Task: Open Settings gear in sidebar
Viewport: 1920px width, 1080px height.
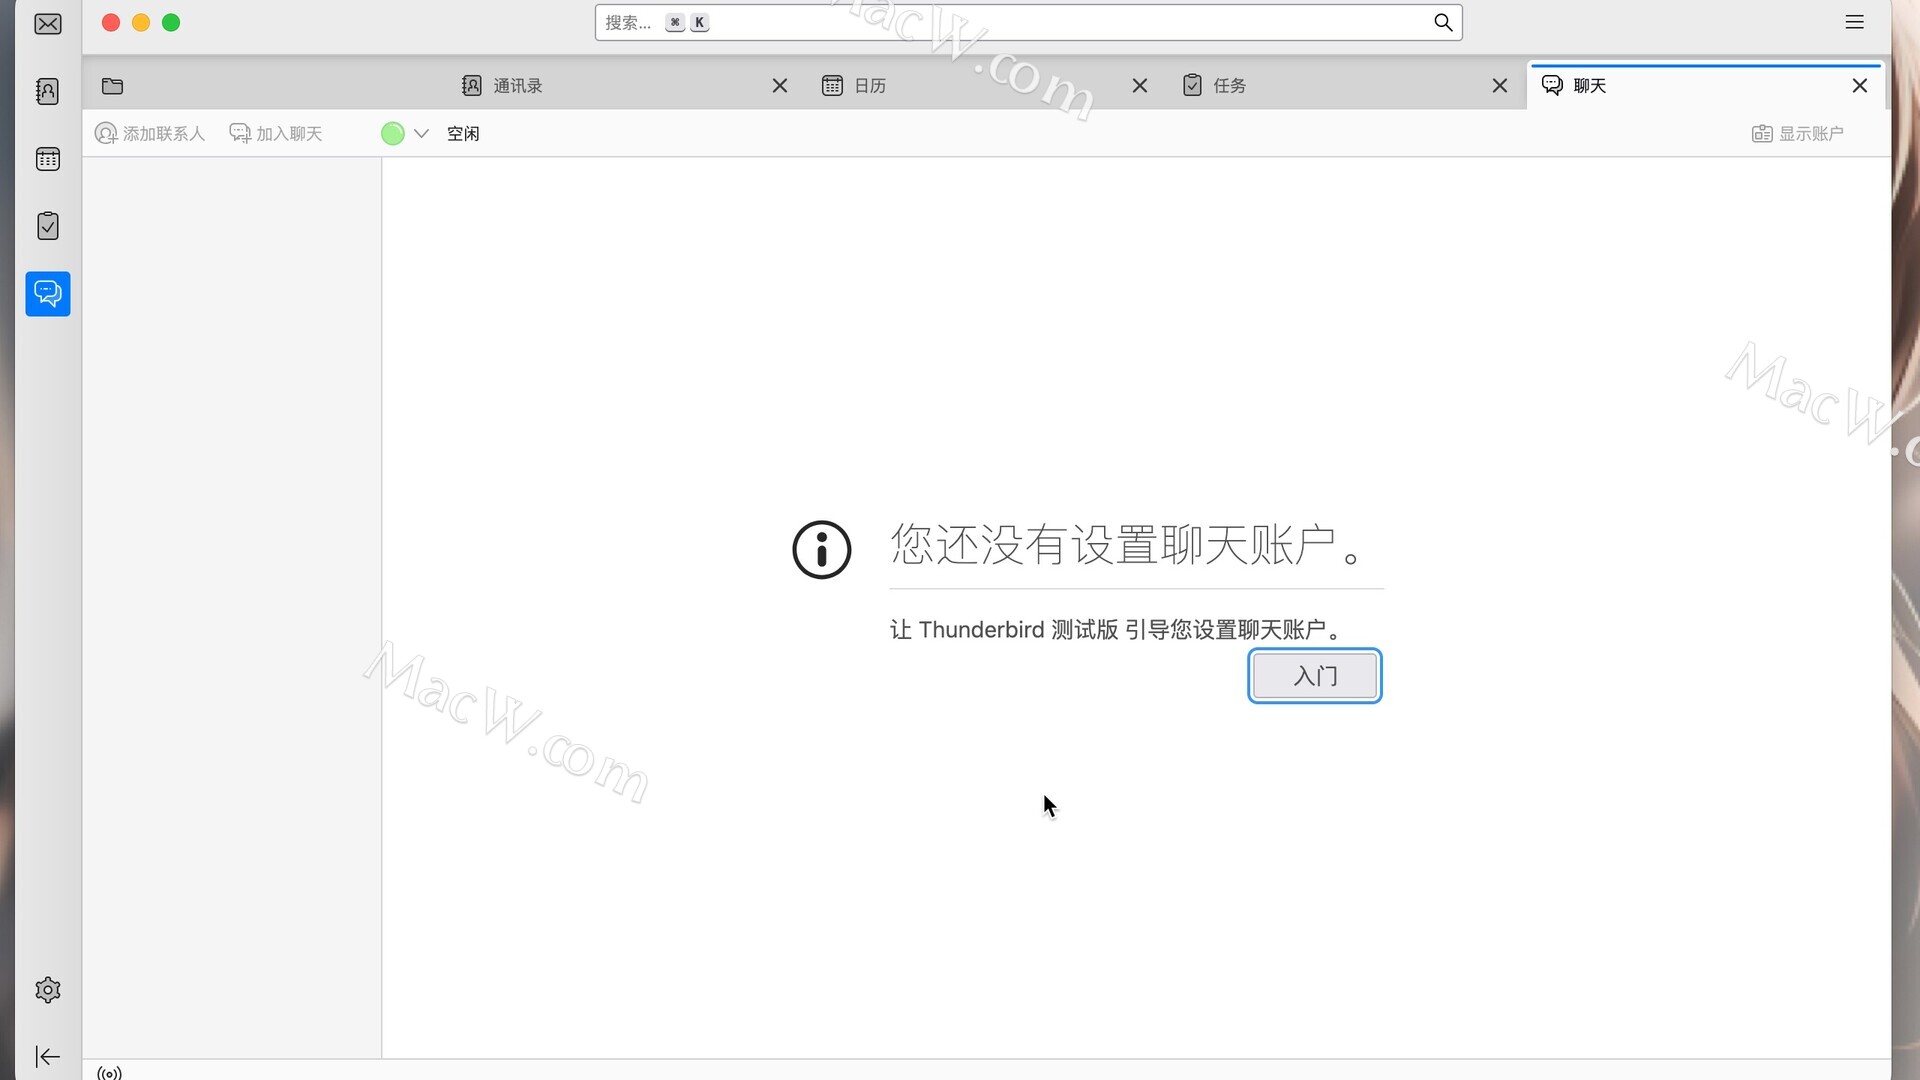Action: coord(48,990)
